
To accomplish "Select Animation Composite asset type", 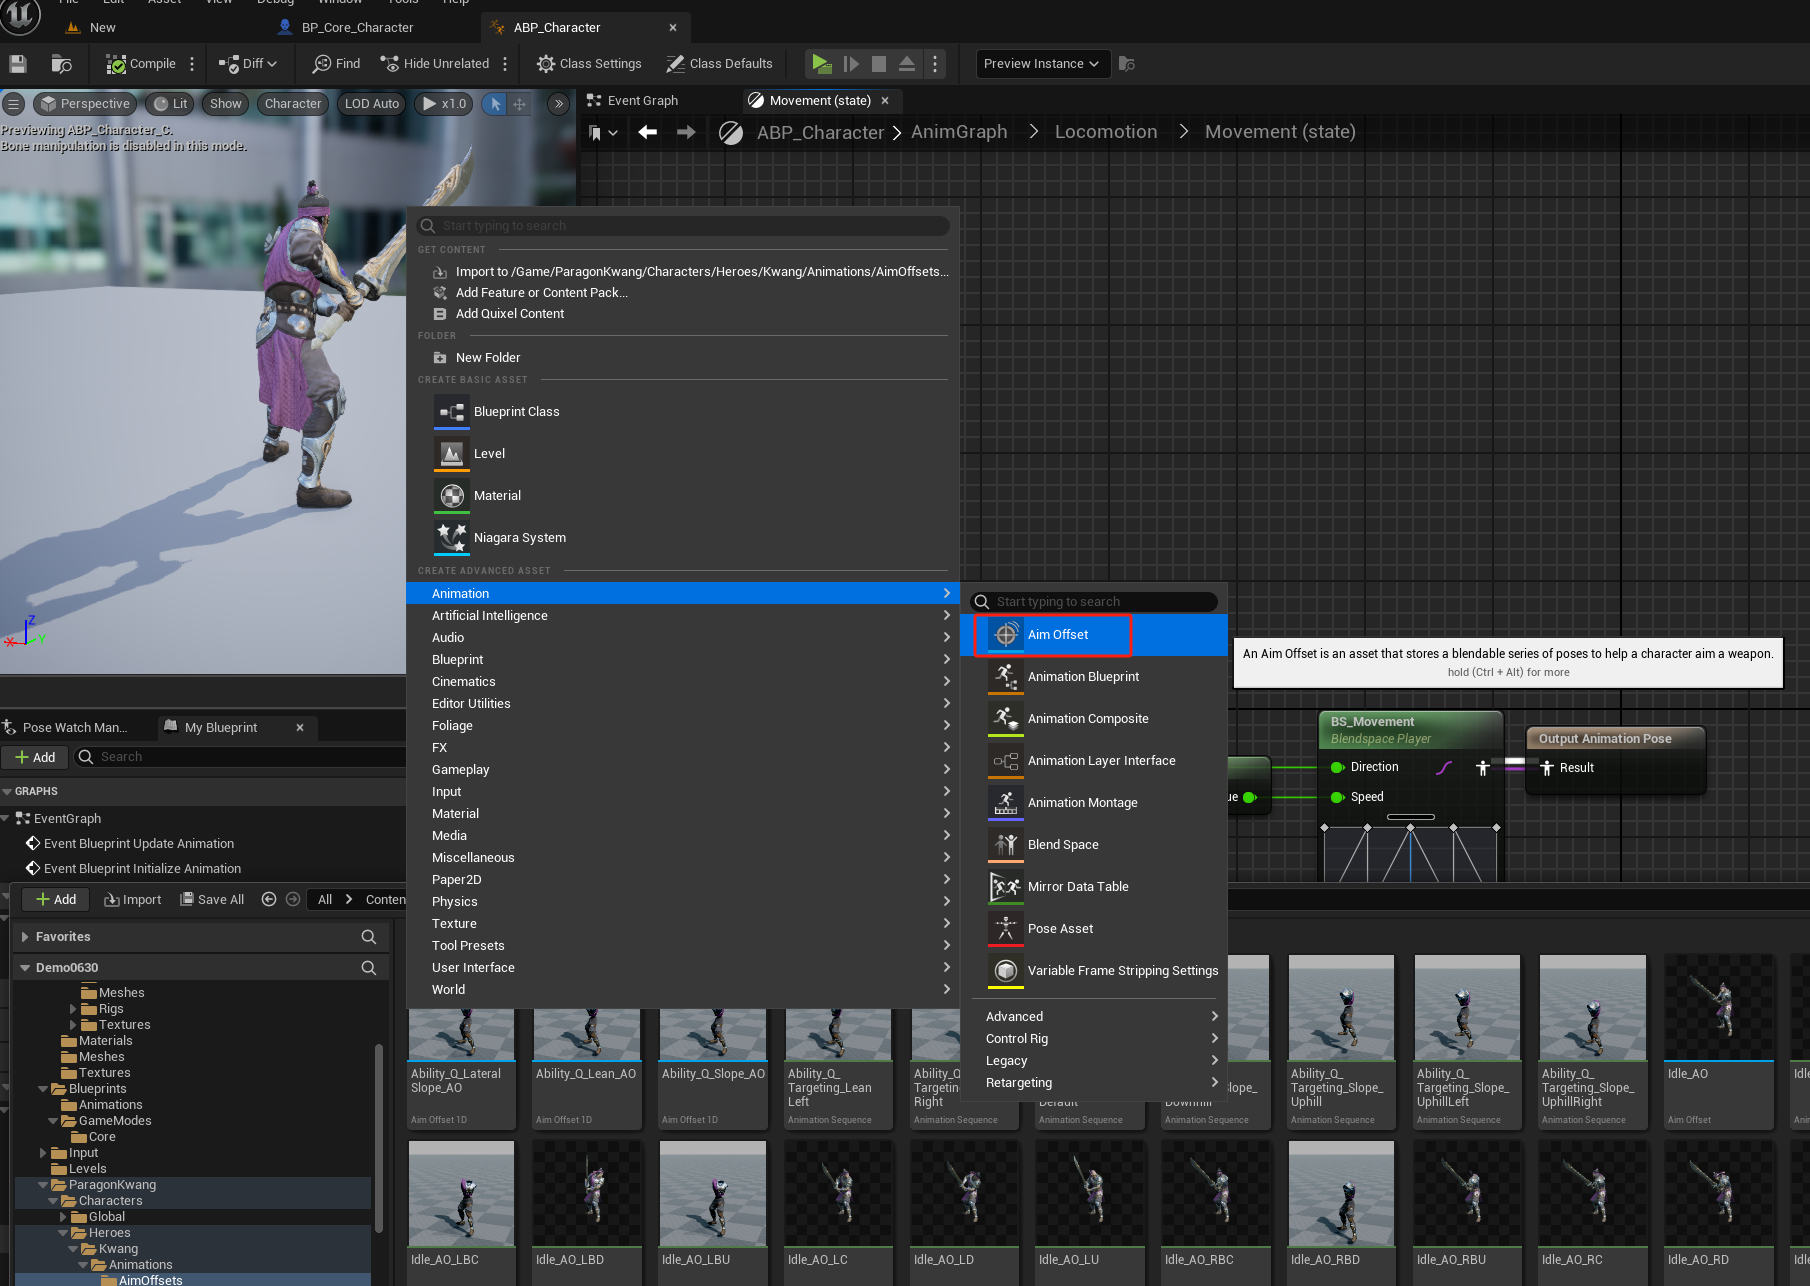I will point(1094,719).
